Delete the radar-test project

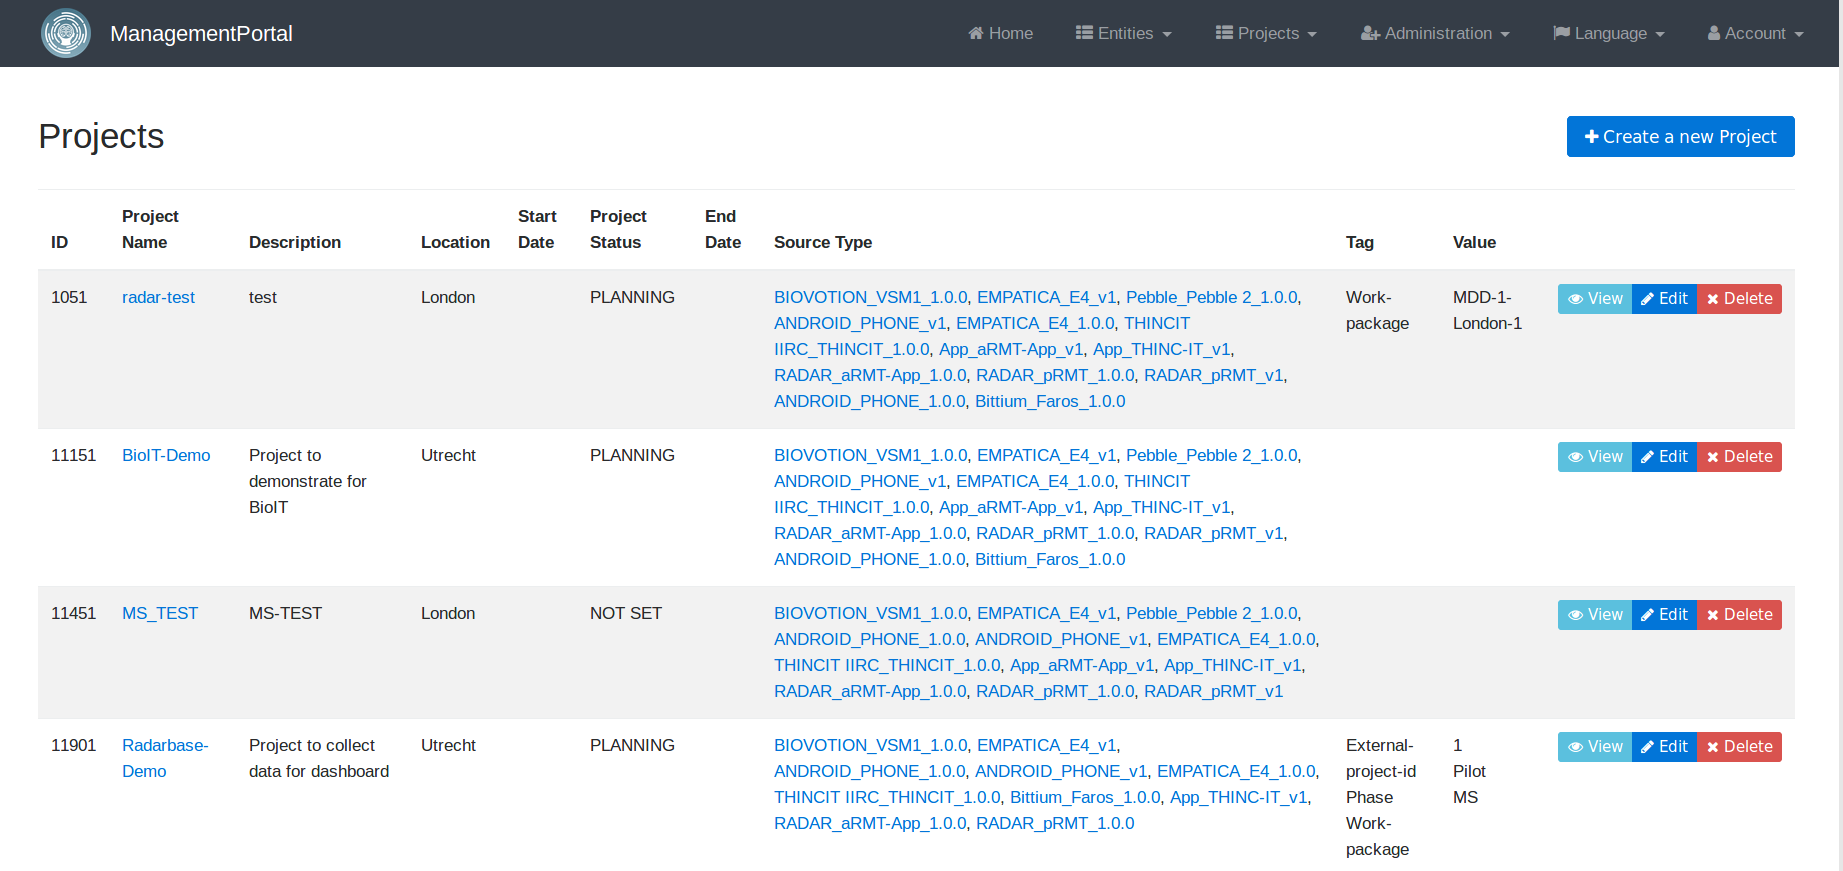(x=1739, y=299)
